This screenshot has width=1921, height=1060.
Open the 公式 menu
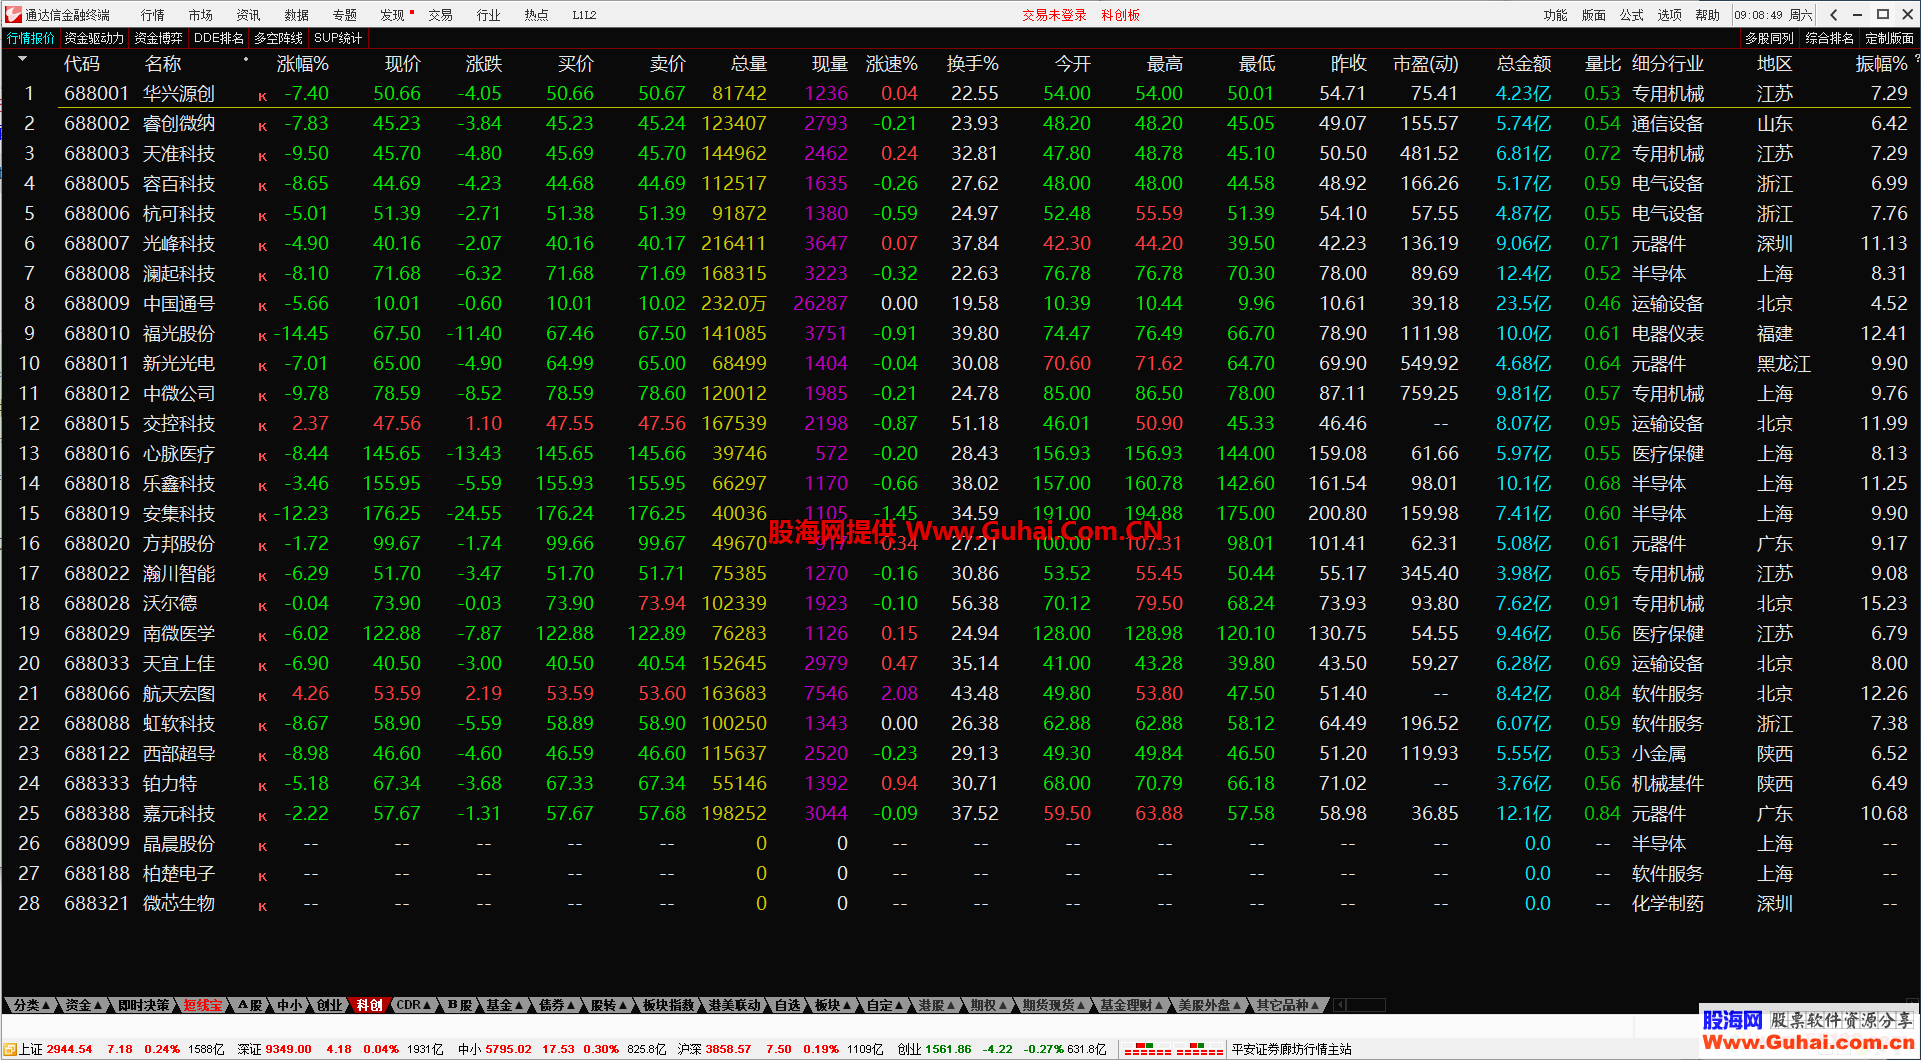1632,15
